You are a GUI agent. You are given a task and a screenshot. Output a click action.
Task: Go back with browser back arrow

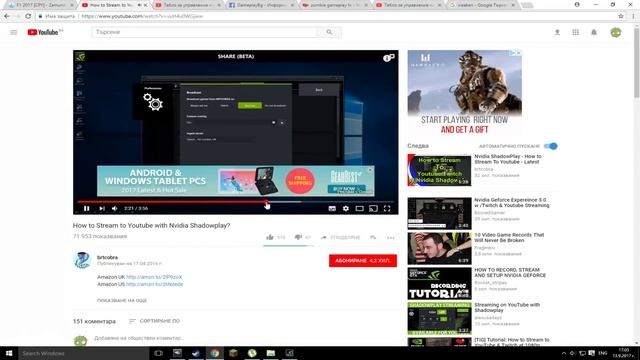pos(7,16)
